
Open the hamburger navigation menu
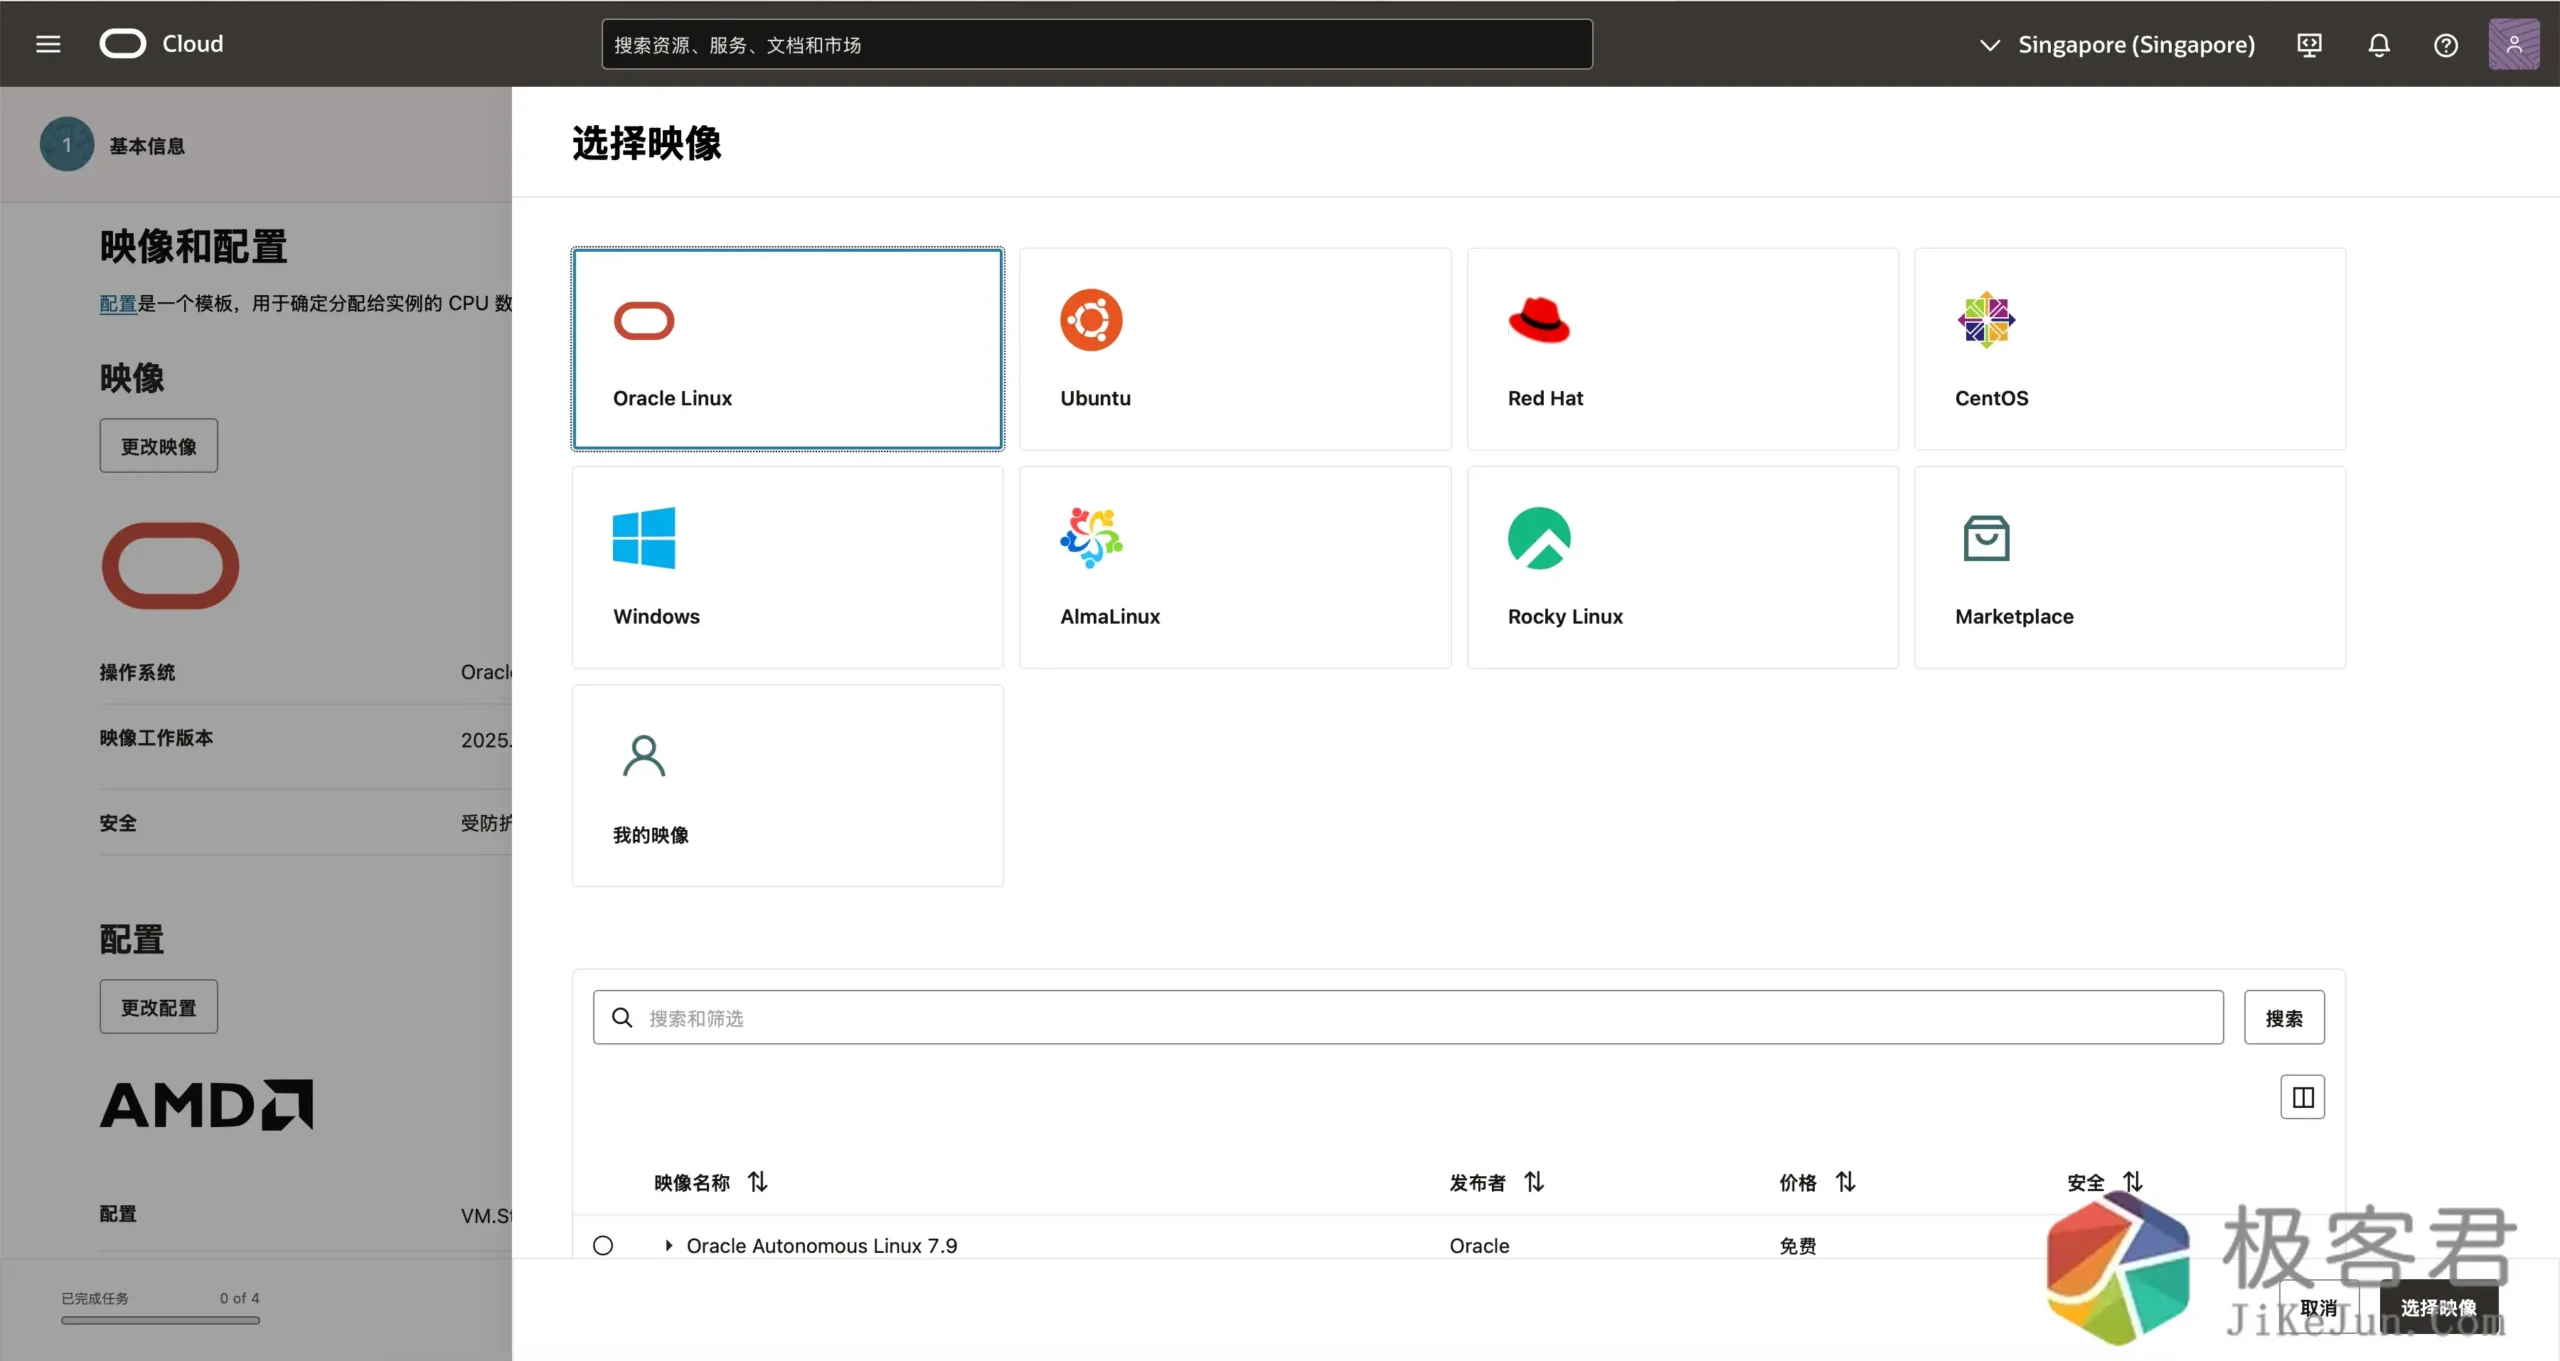[48, 44]
